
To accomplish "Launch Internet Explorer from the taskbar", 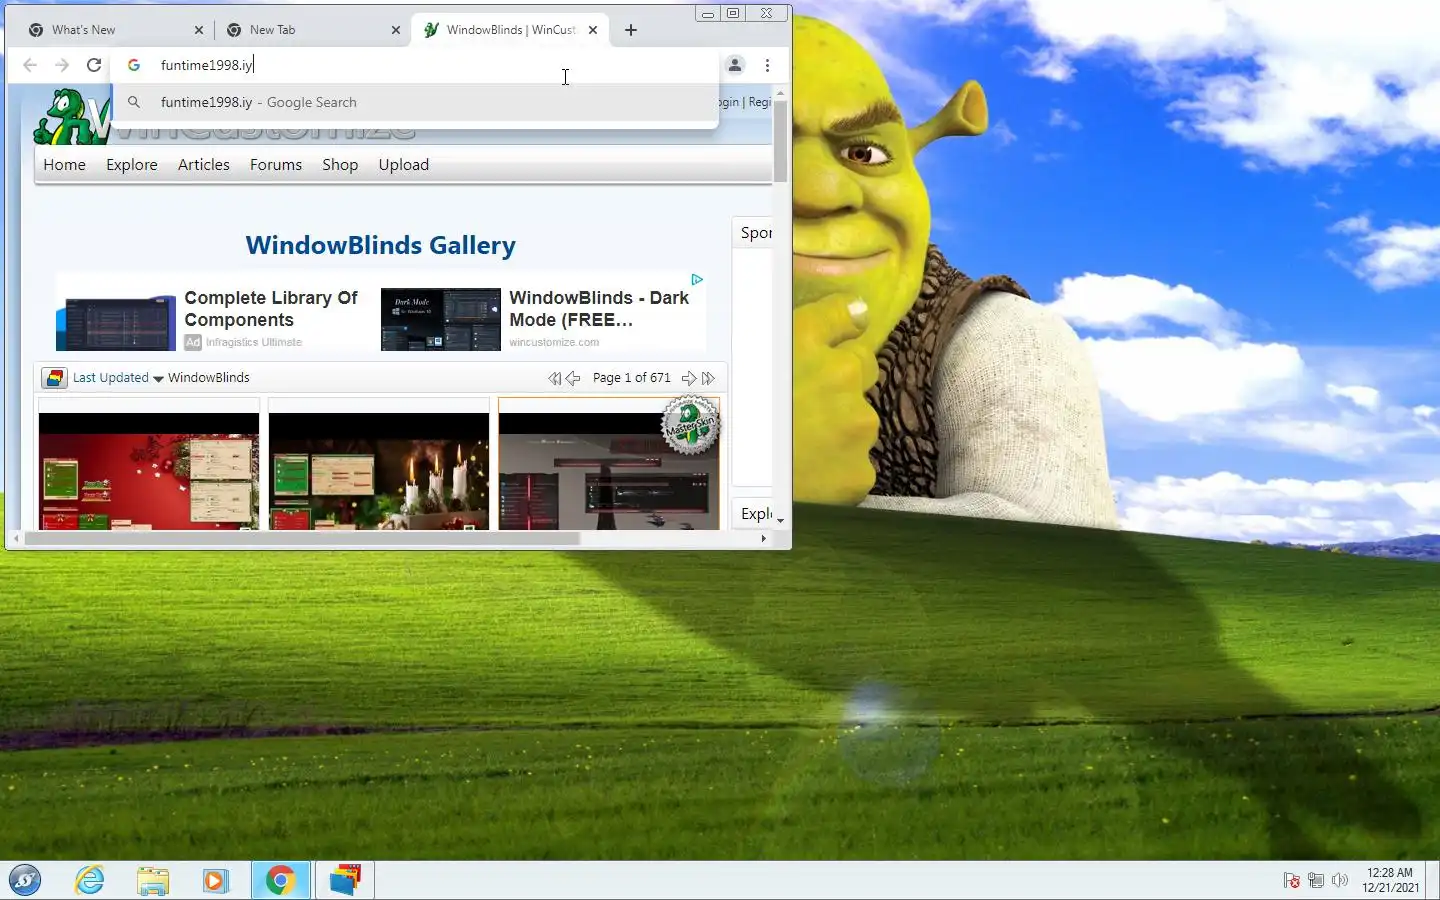I will click(90, 880).
